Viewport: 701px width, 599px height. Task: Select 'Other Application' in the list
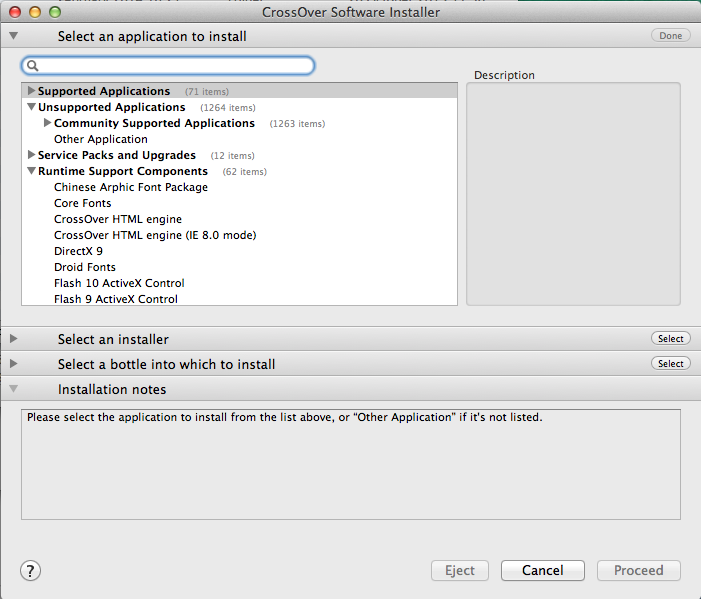[101, 139]
